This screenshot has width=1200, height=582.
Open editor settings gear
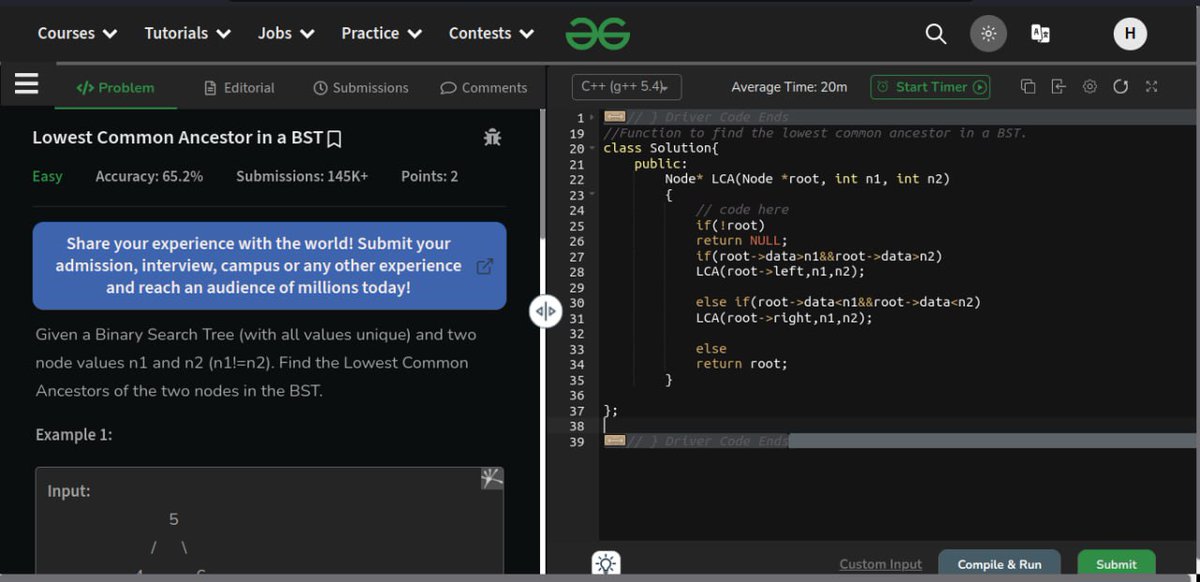(1090, 87)
